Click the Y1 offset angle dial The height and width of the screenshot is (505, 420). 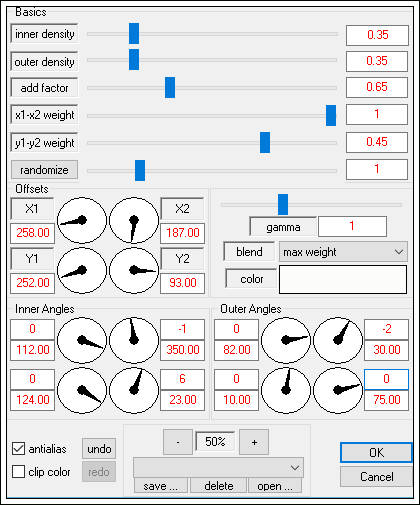point(82,270)
